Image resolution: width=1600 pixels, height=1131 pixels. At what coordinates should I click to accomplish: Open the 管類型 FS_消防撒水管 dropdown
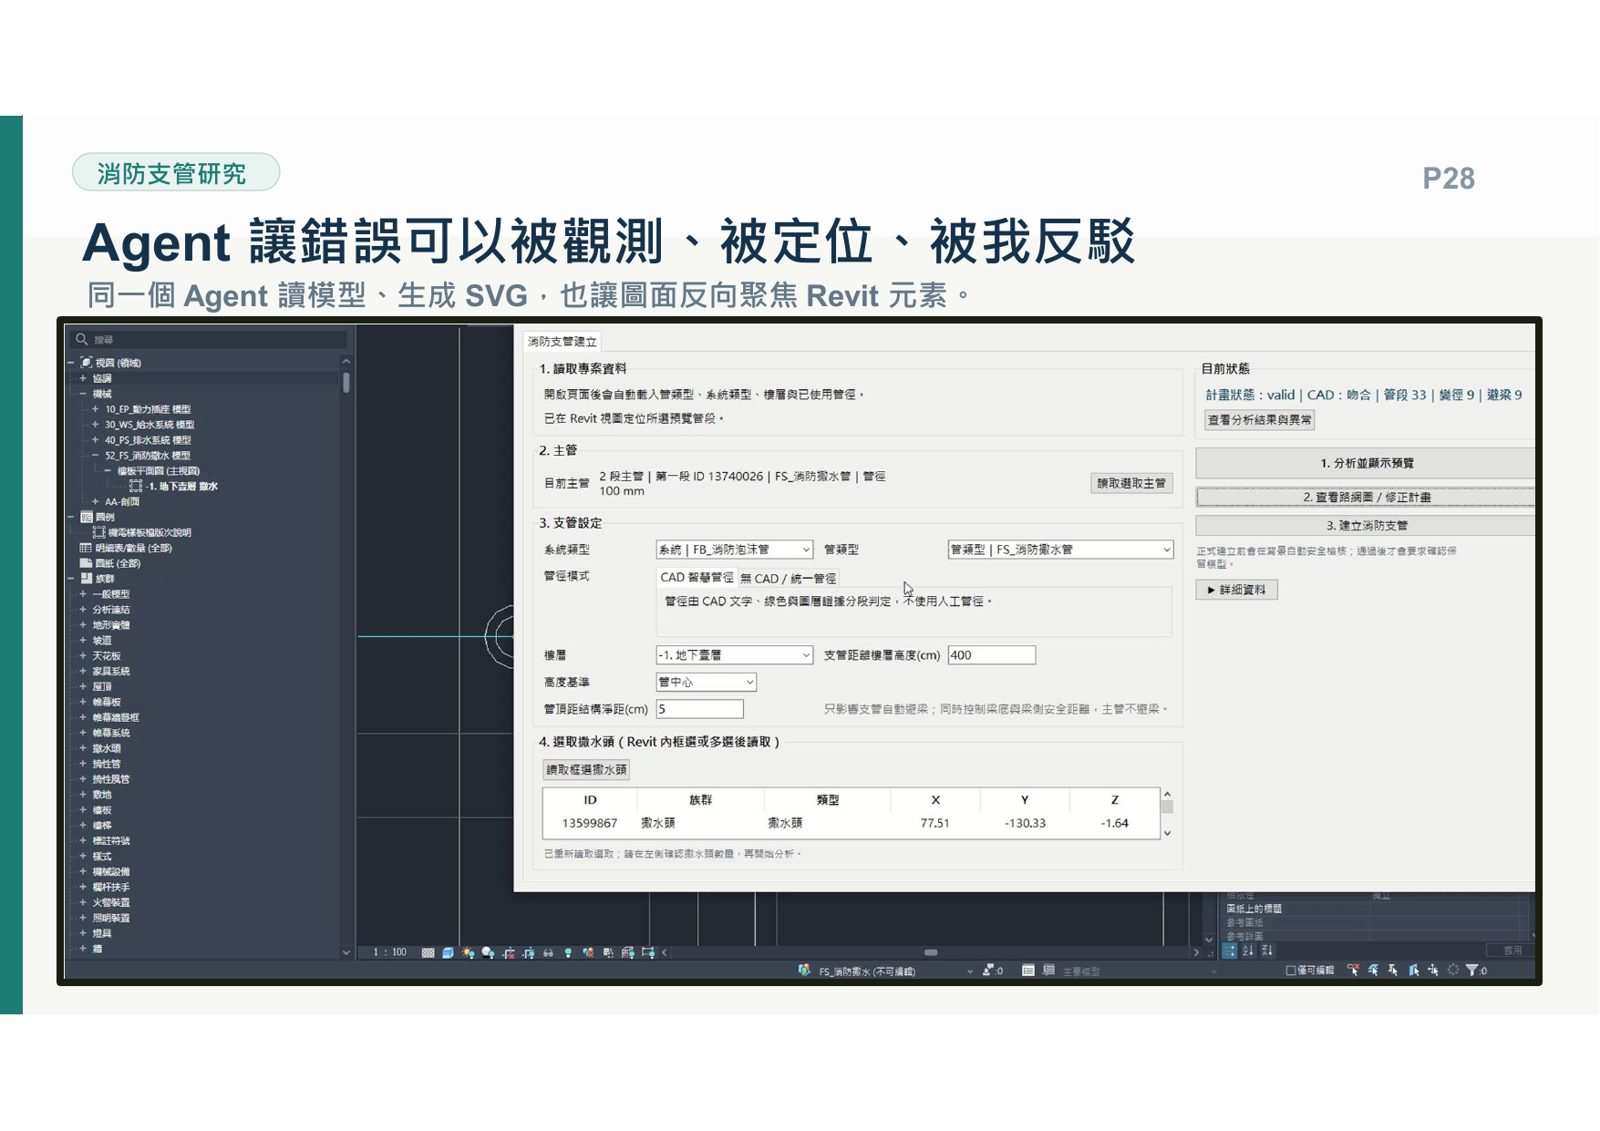coord(1060,549)
